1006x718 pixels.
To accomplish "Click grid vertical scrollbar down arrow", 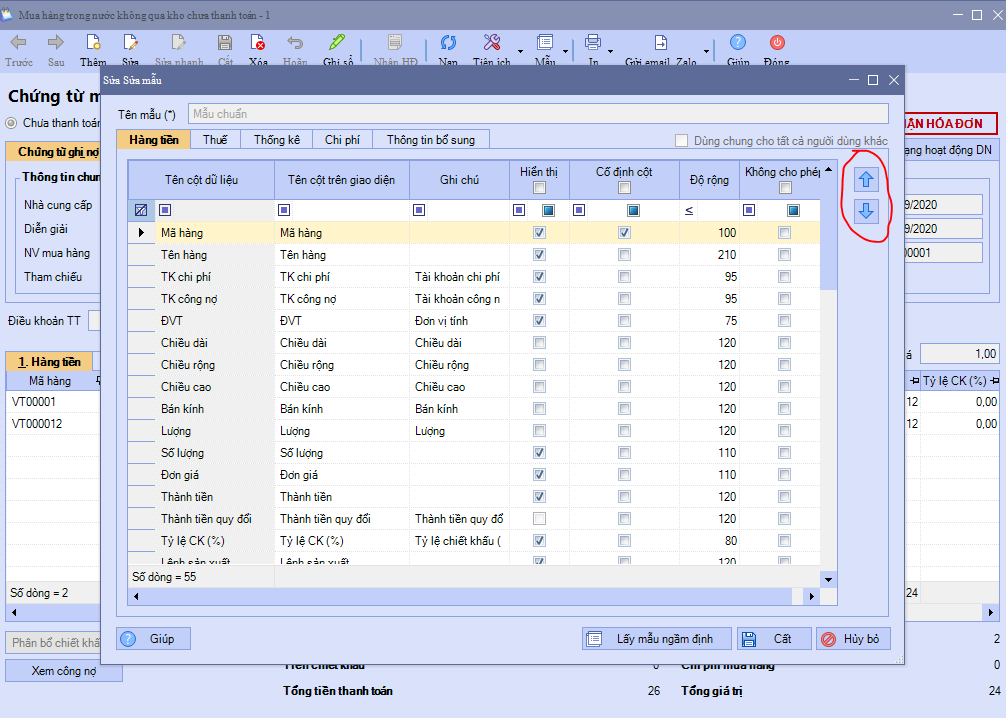I will point(828,579).
